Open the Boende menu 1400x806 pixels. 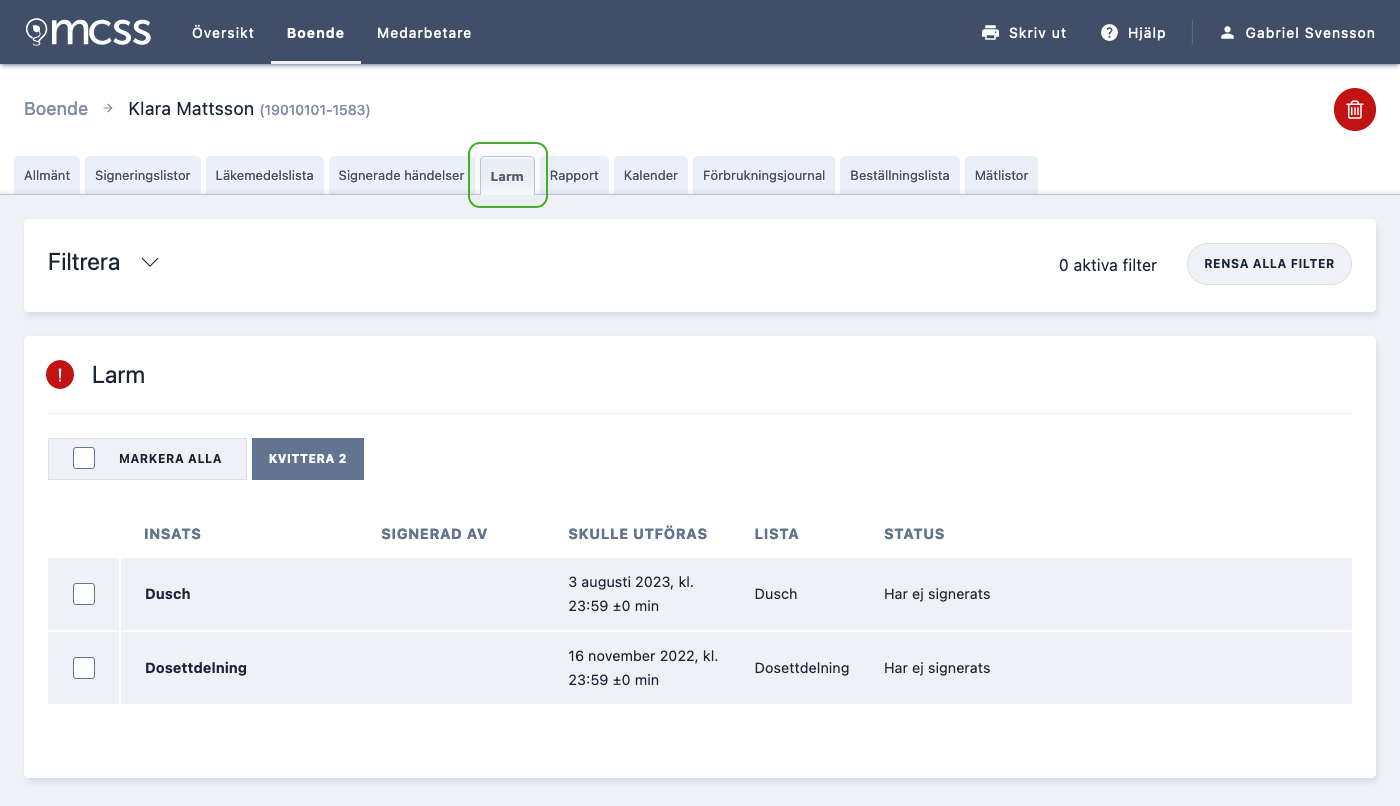[x=316, y=33]
